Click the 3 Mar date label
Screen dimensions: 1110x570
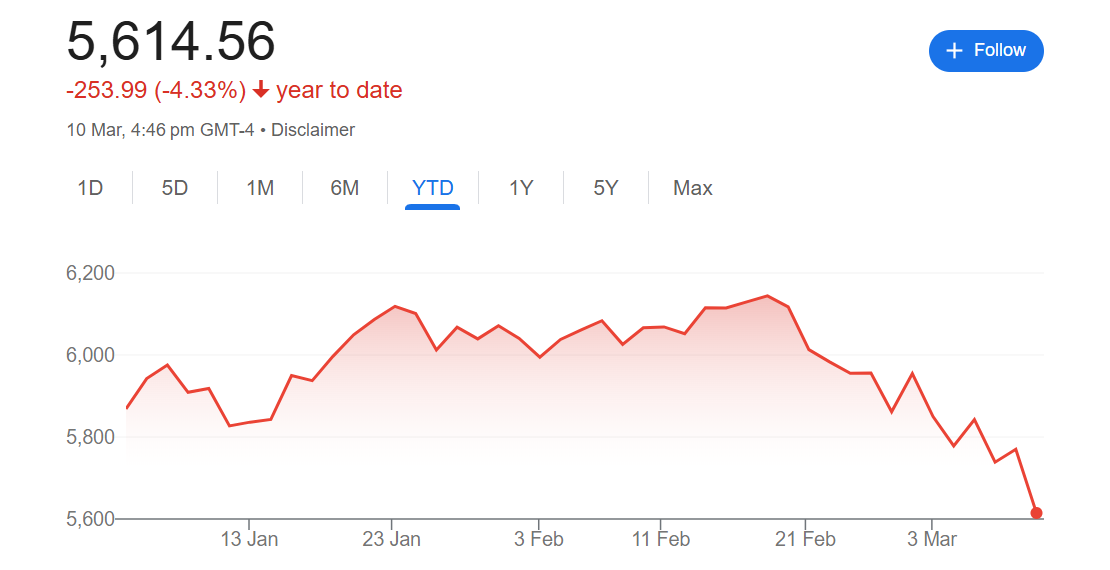click(x=932, y=540)
